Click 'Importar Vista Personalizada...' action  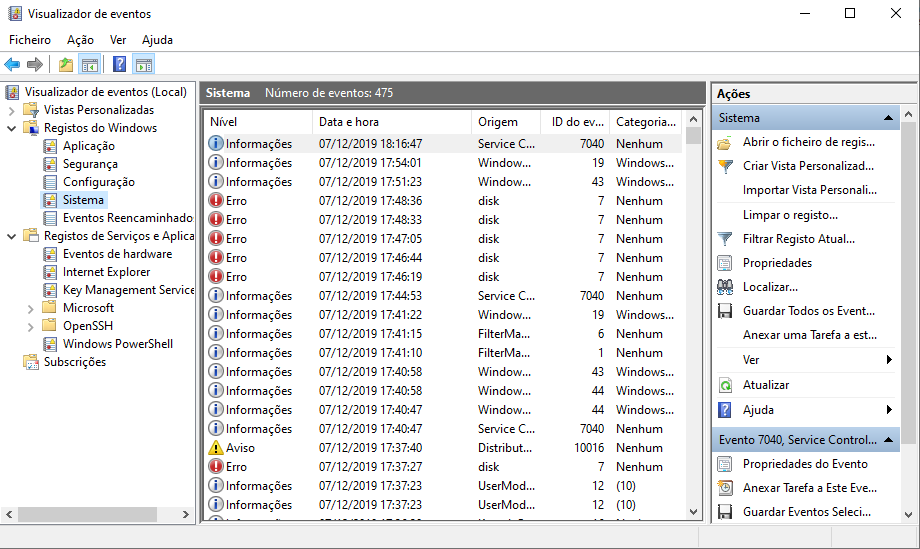tap(810, 190)
